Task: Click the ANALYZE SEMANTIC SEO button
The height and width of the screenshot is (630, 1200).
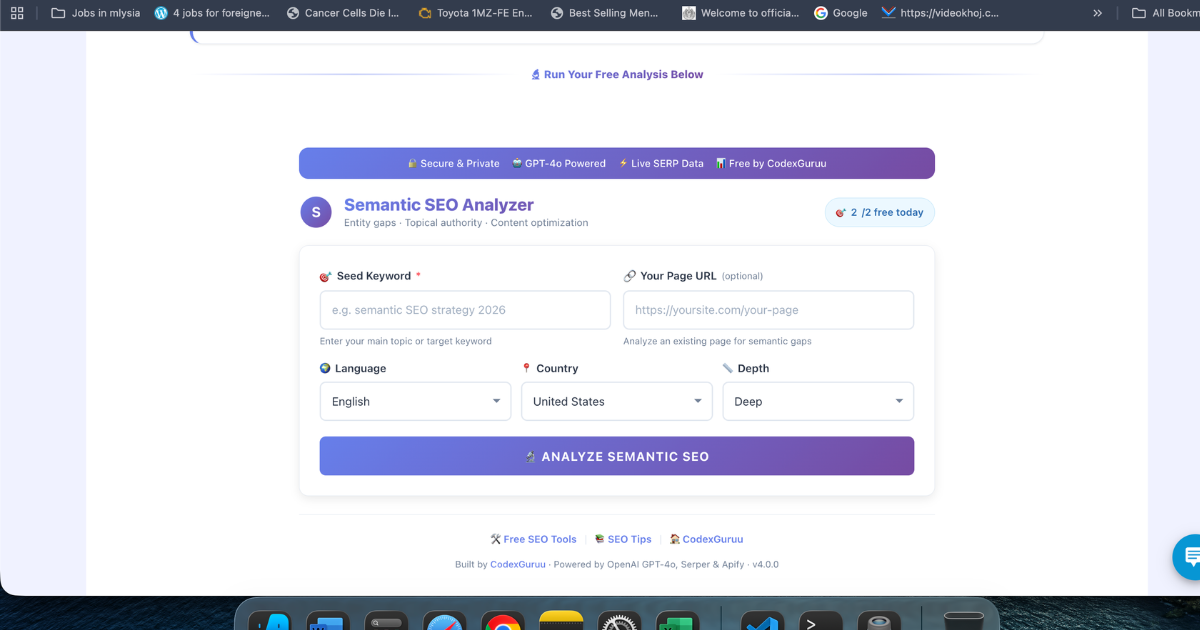Action: click(617, 456)
